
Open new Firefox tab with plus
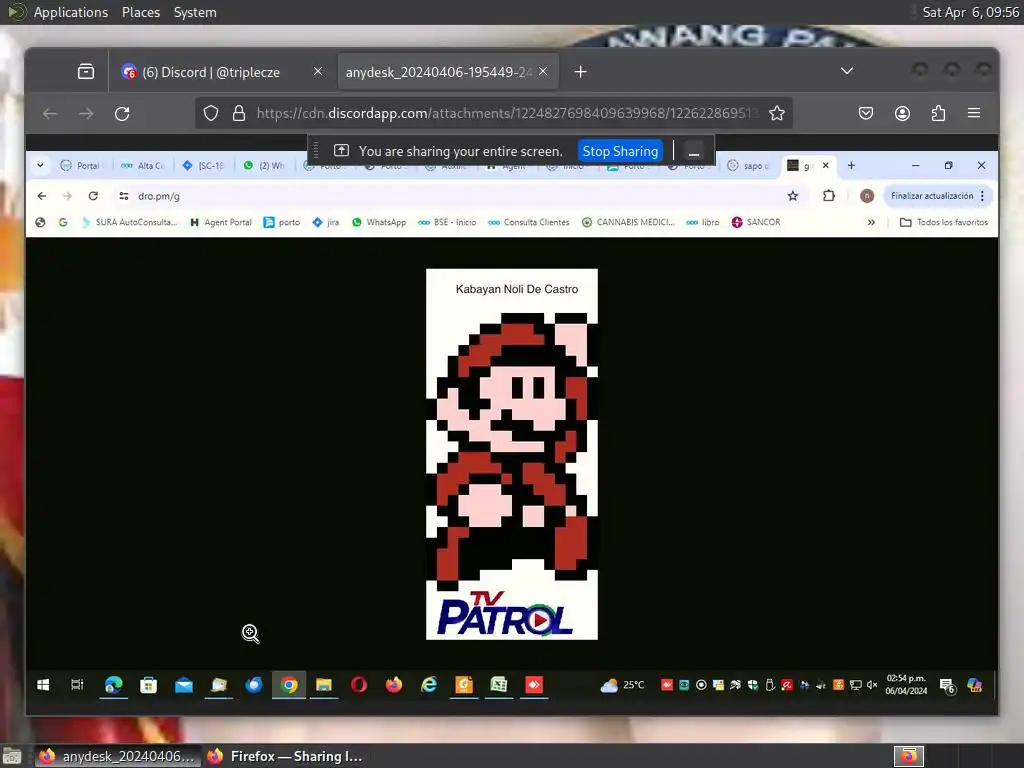click(580, 72)
